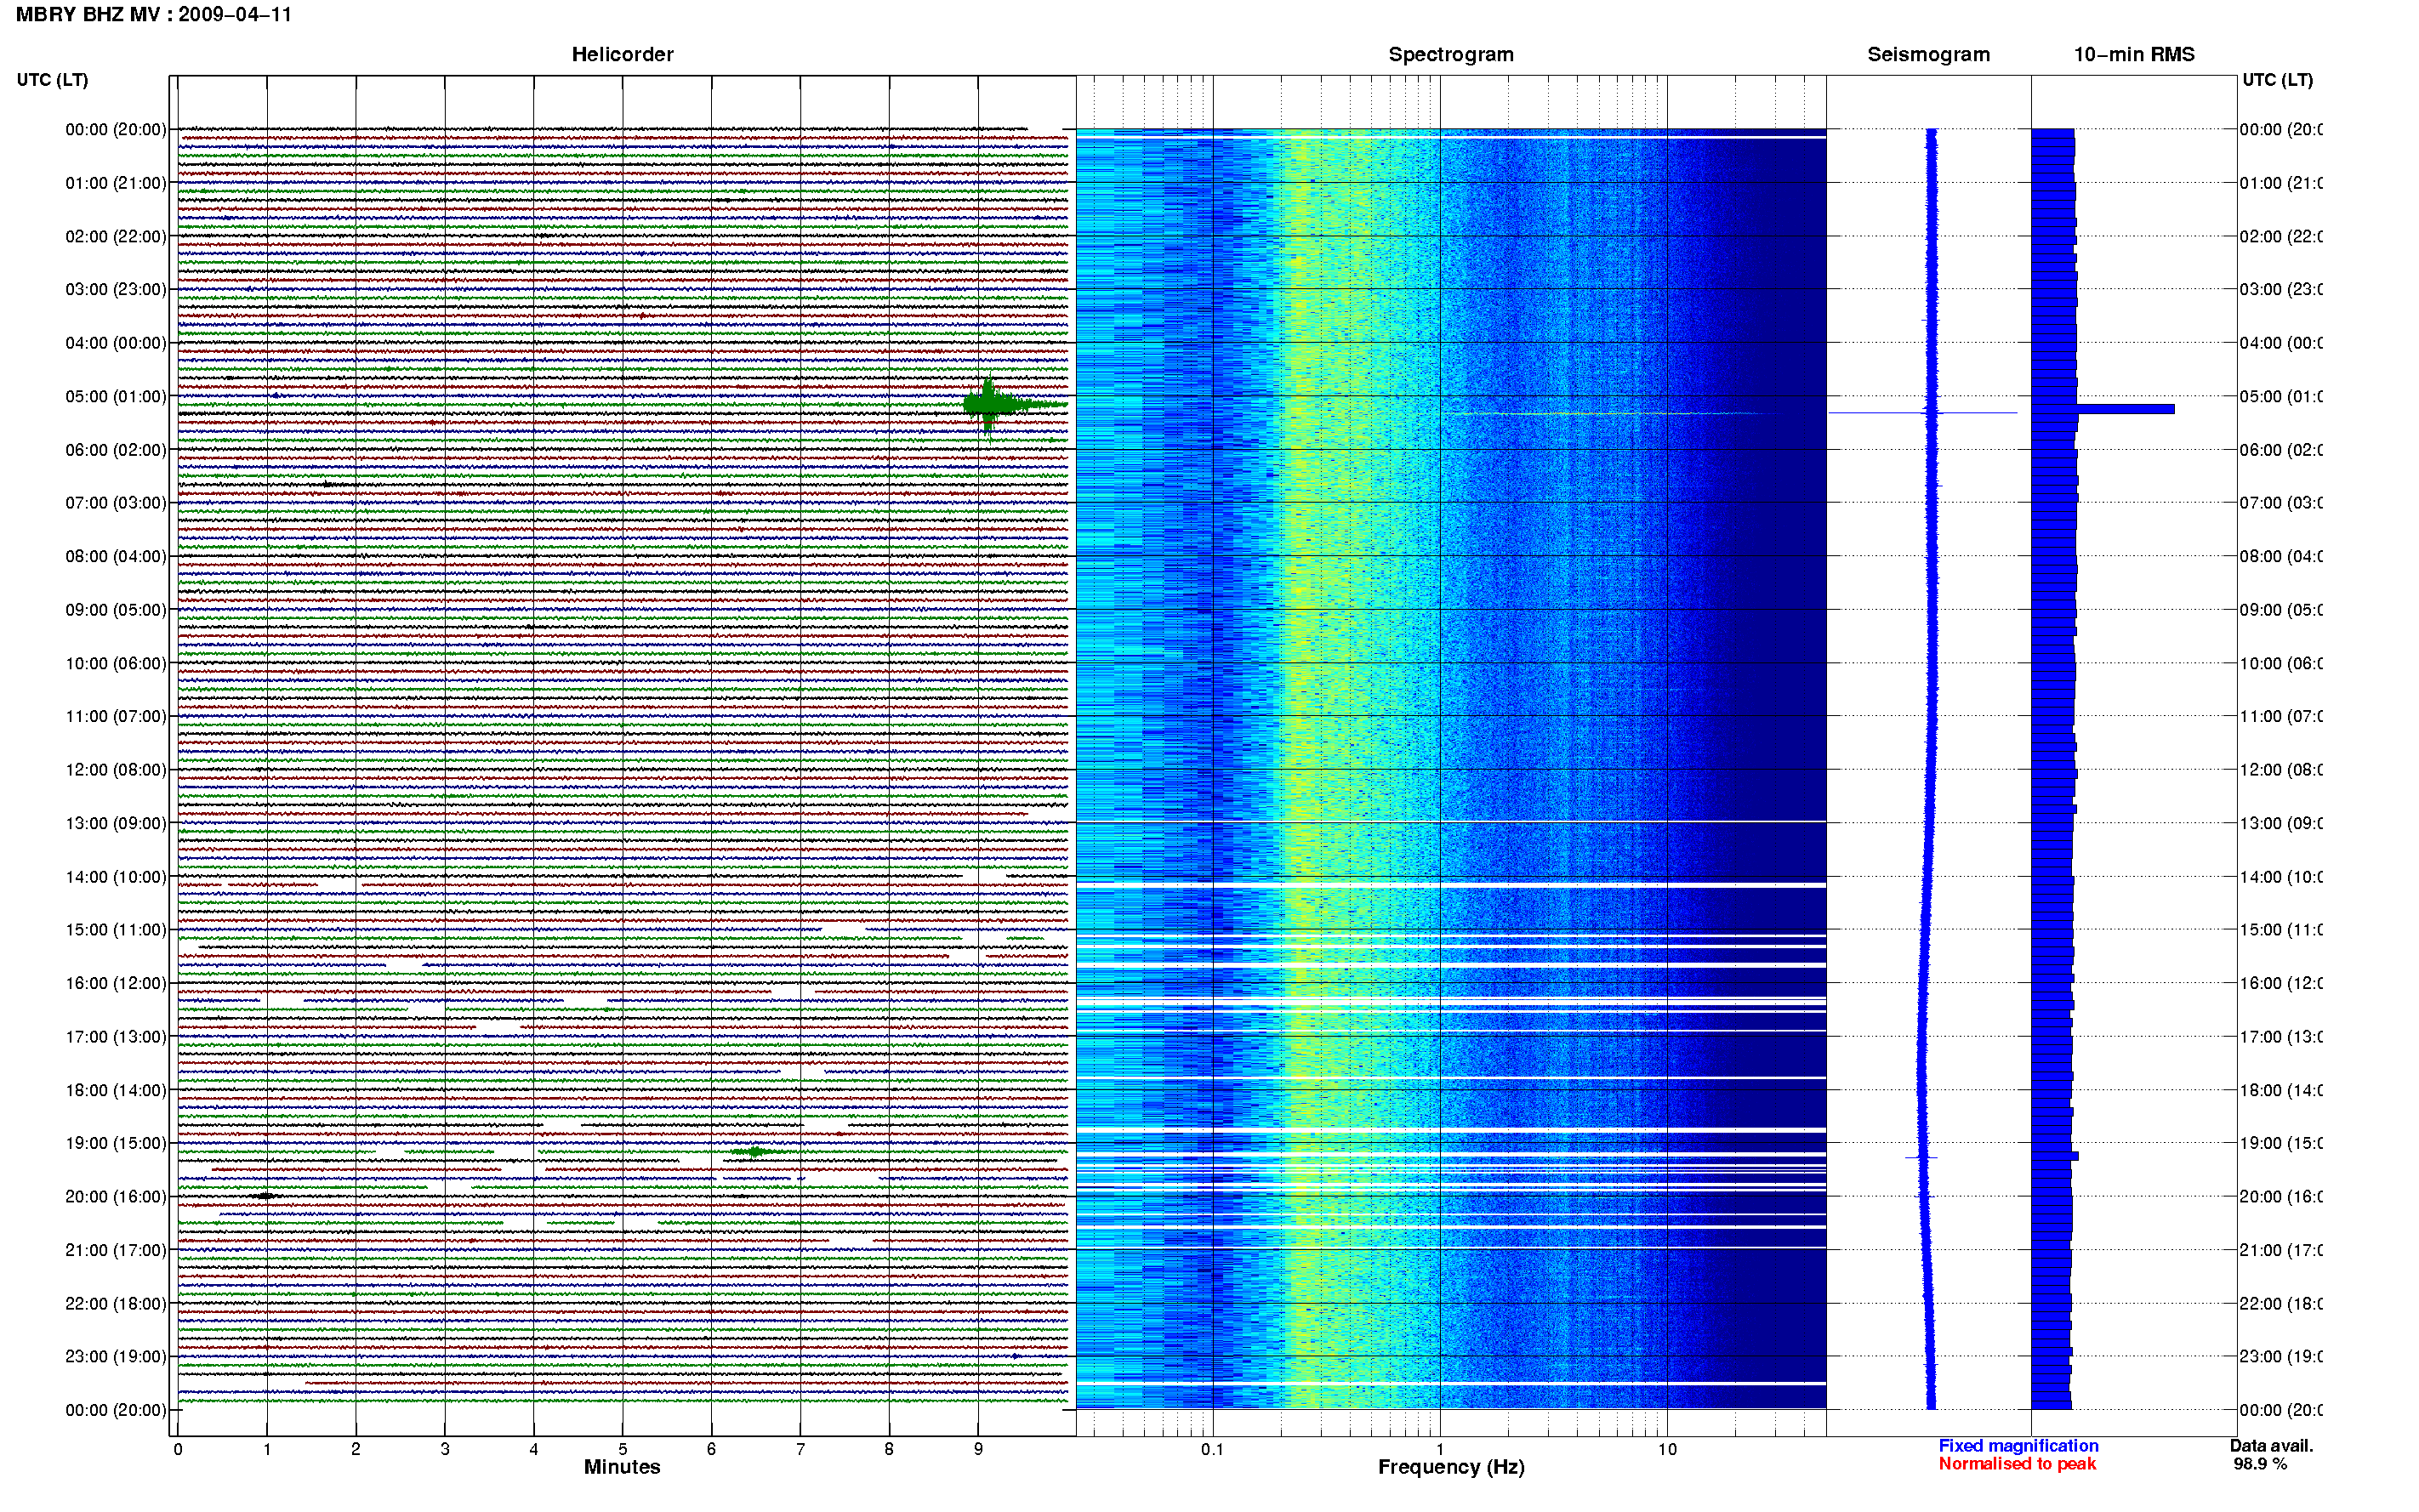Click the left '06:00 (02:00)' time label
Screen dimensions: 2419x1512
point(116,450)
